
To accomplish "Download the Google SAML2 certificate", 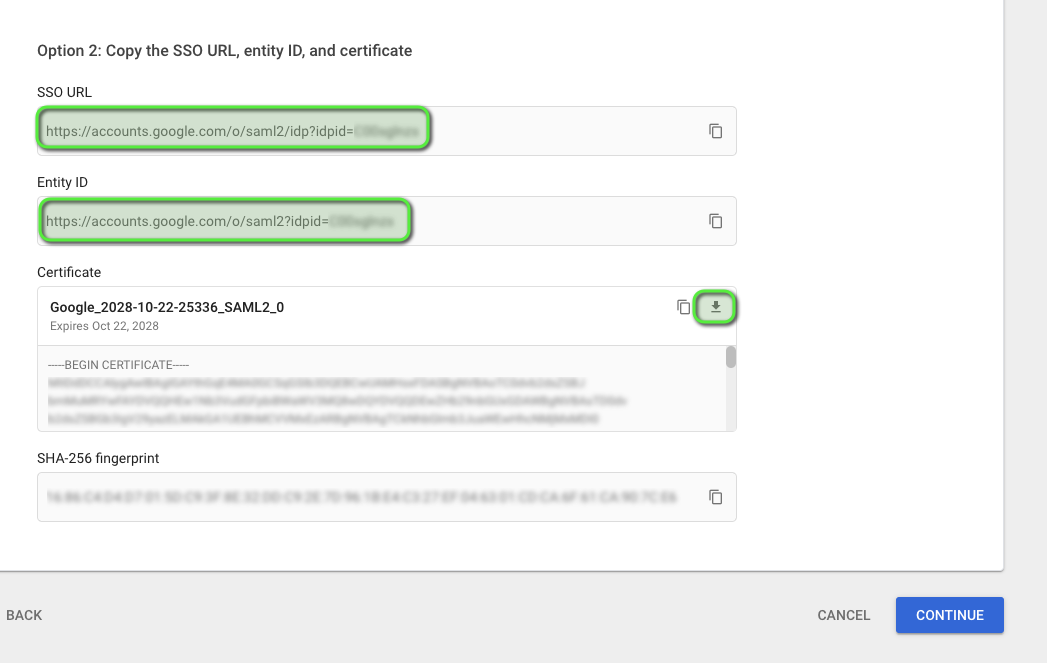I will [x=715, y=308].
